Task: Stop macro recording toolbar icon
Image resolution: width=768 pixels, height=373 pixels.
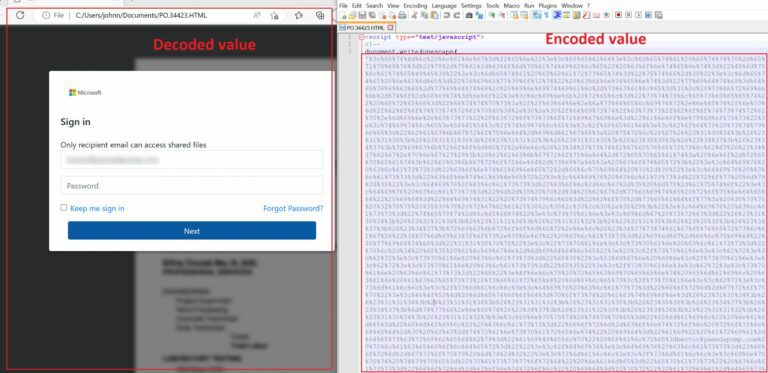Action: pos(628,16)
